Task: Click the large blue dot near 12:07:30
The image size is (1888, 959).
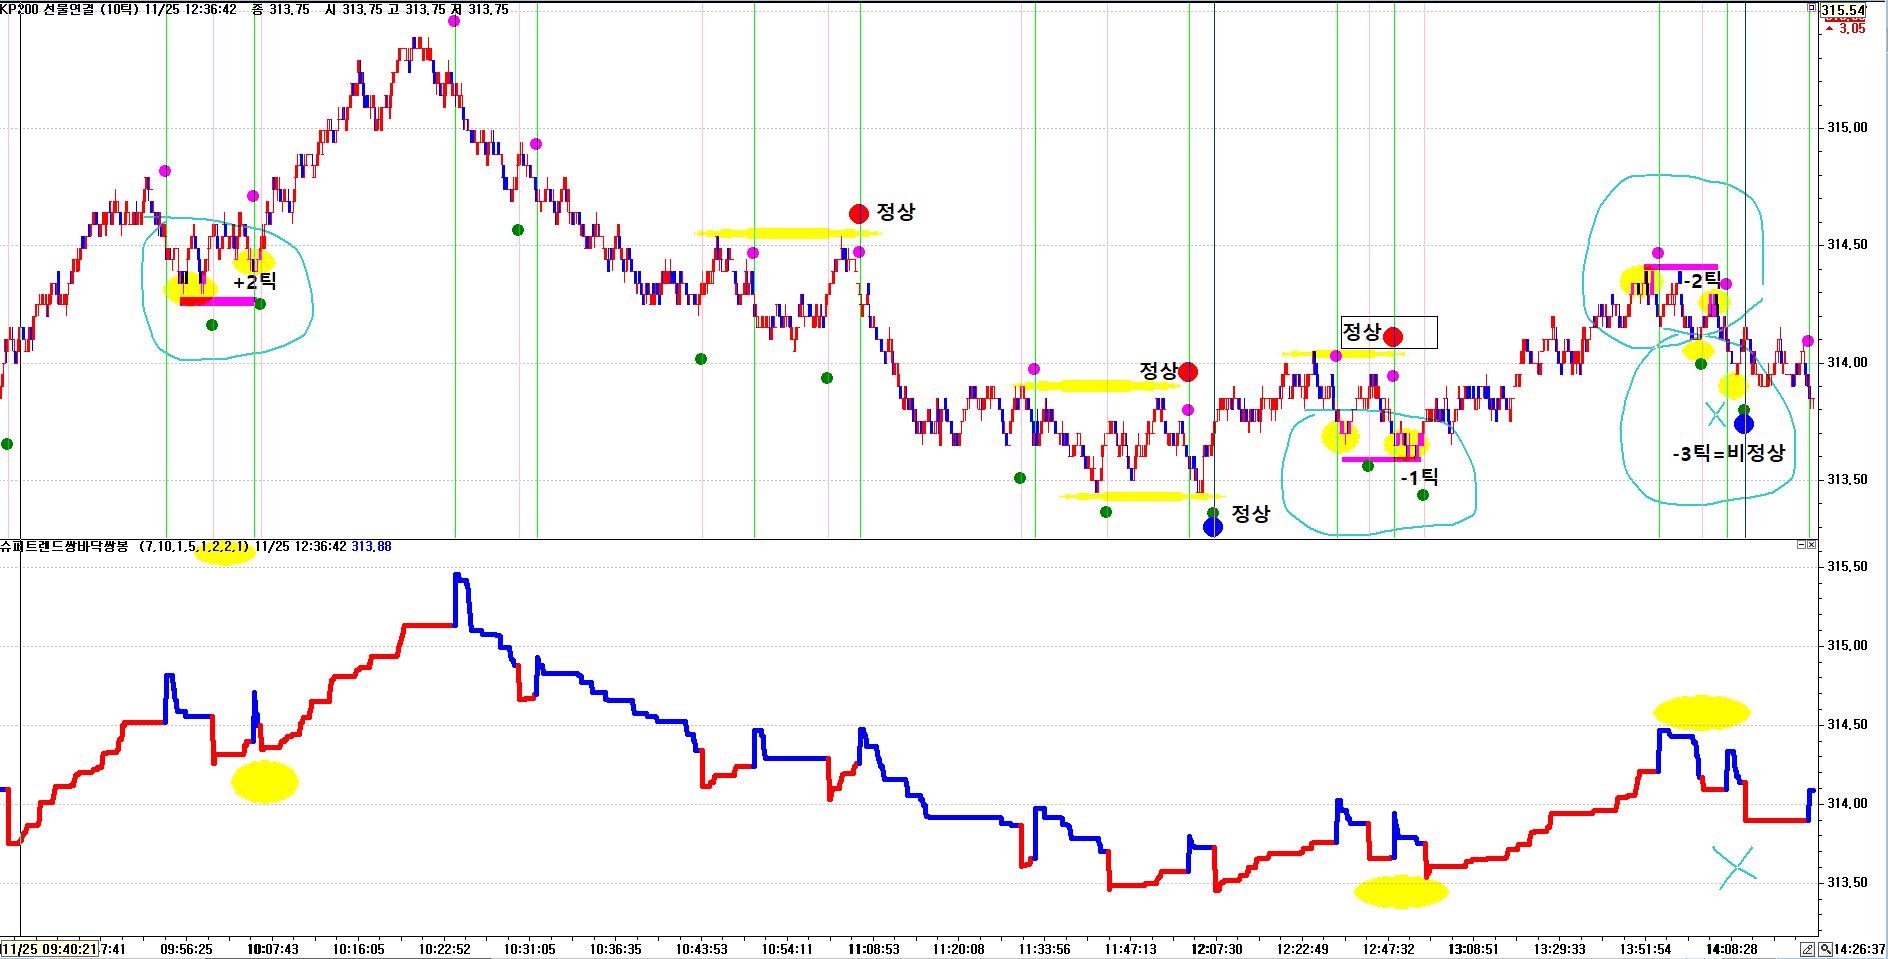Action: tap(1213, 527)
